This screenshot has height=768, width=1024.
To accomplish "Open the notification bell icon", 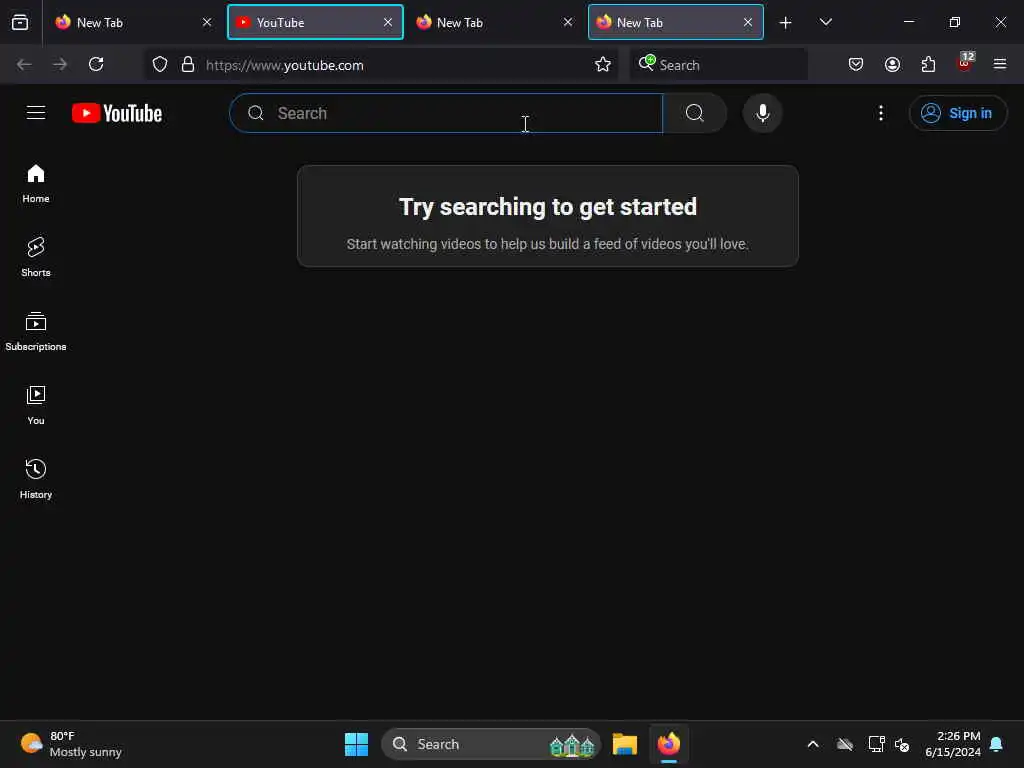I will click(997, 744).
